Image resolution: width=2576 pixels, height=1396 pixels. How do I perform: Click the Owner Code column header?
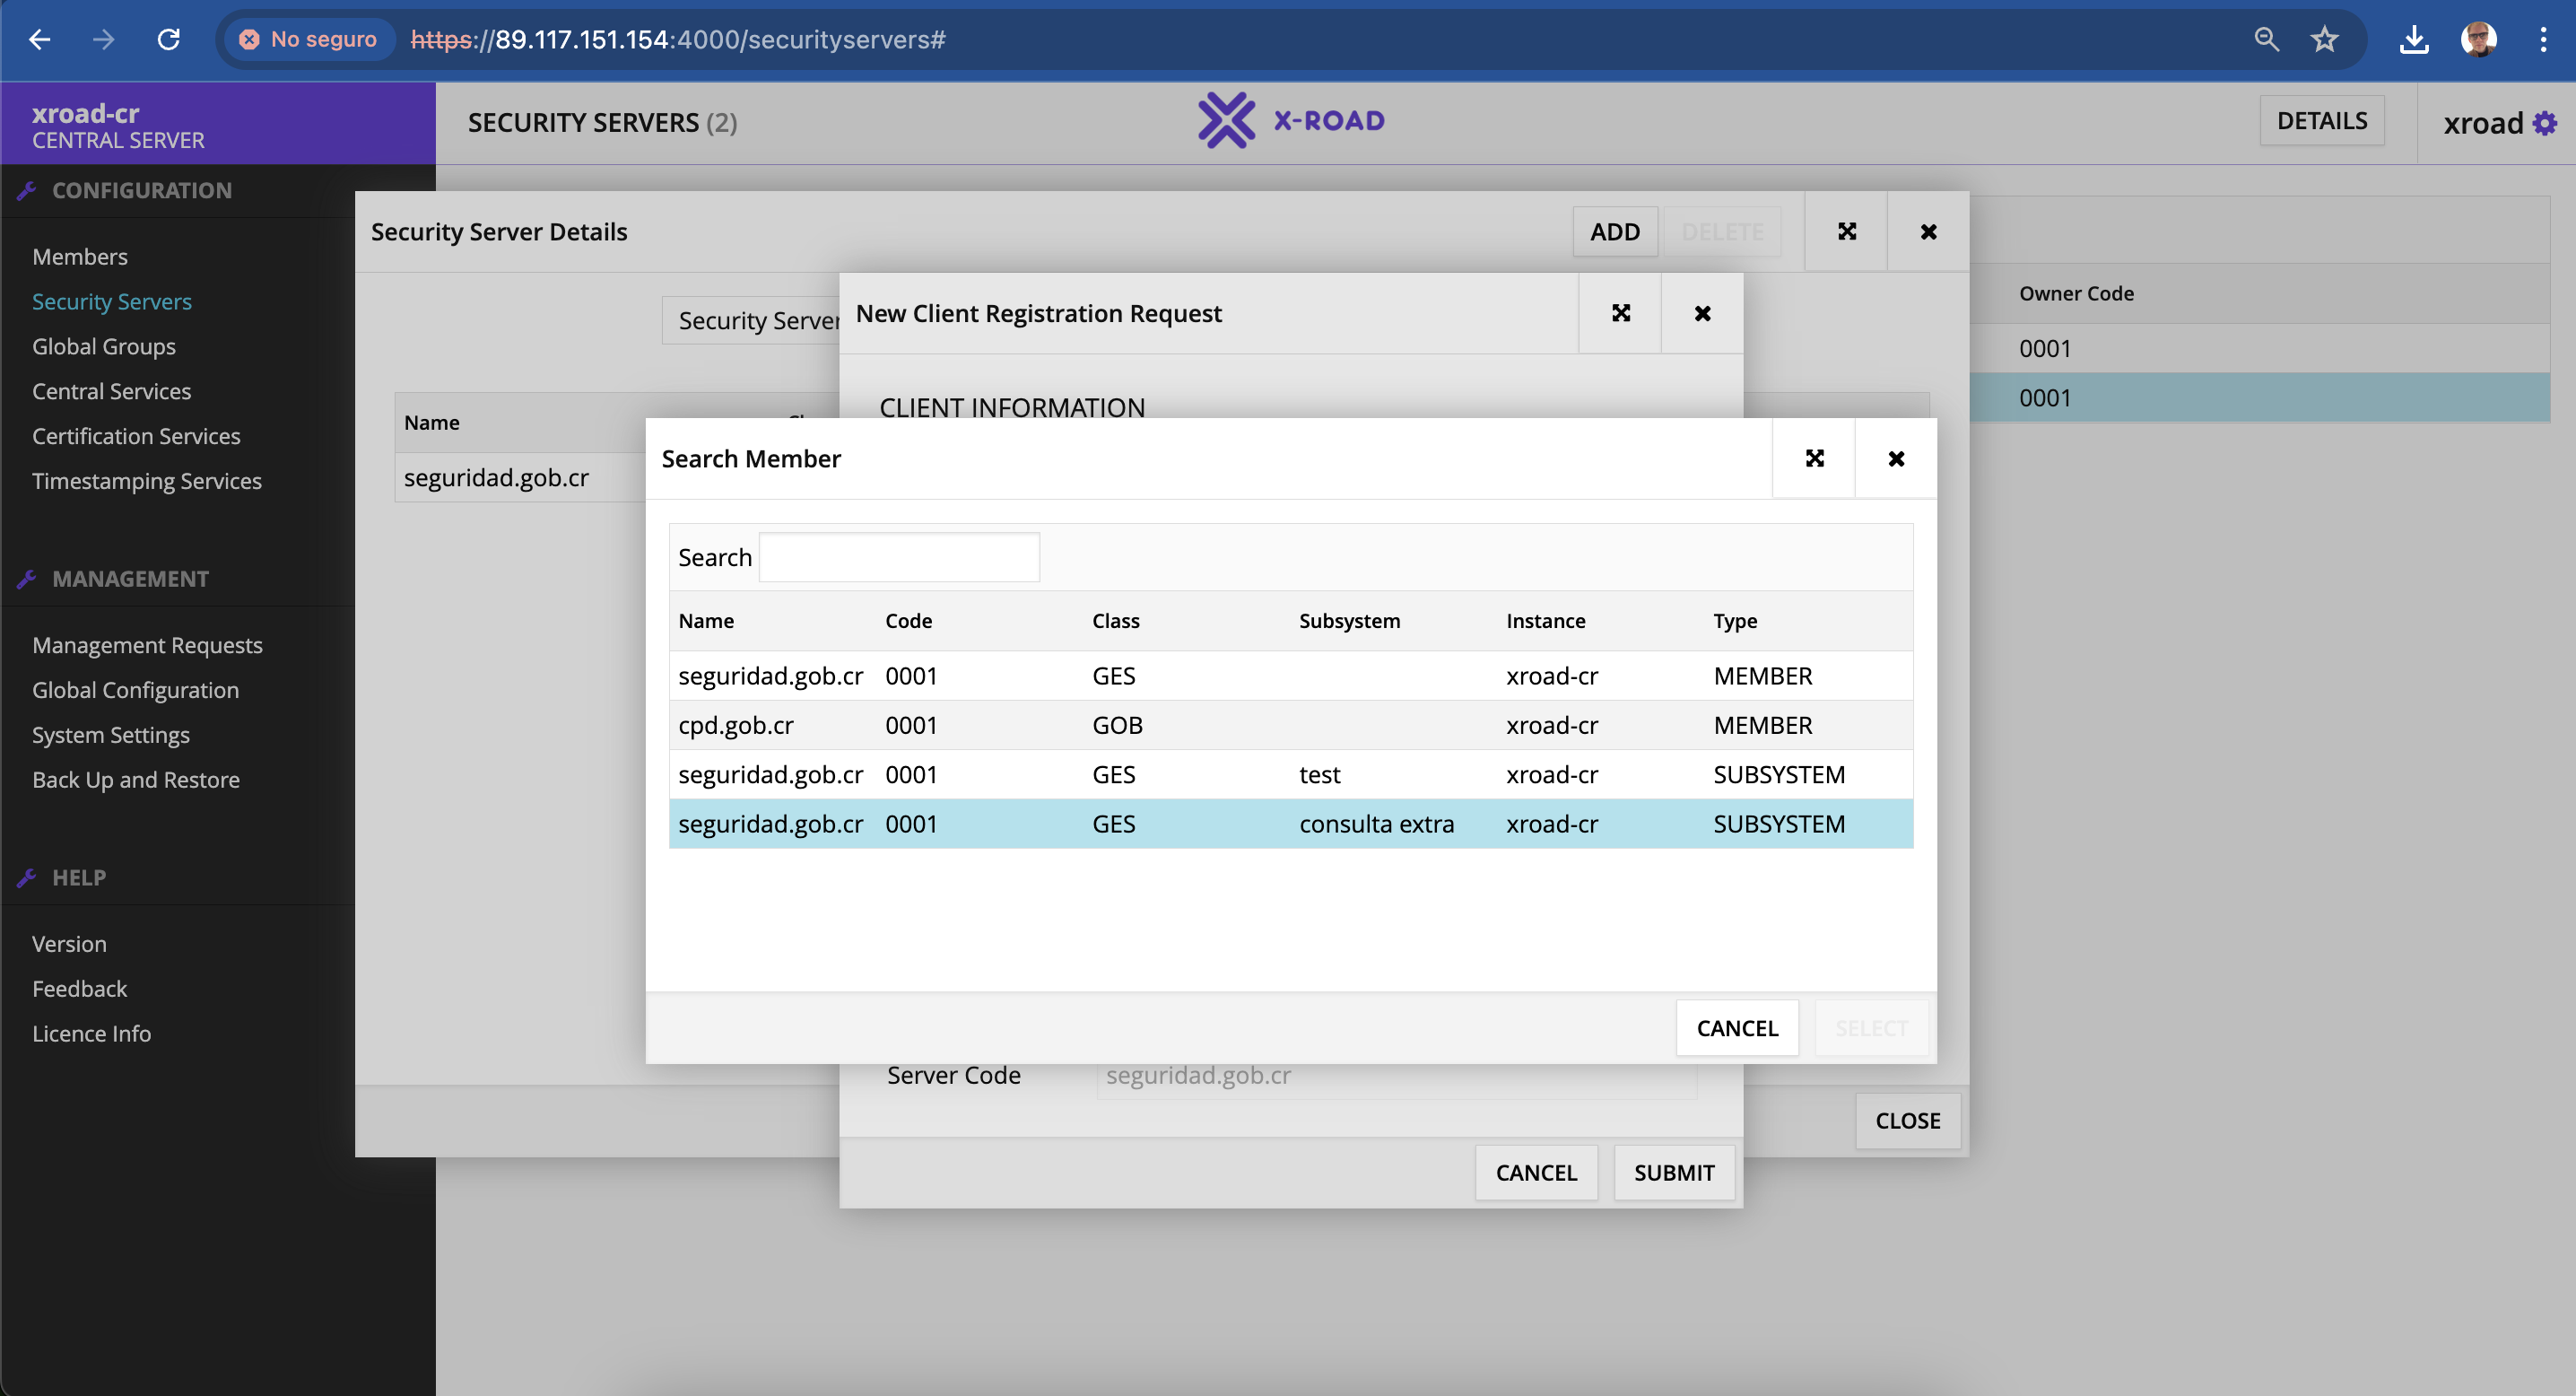tap(2076, 293)
